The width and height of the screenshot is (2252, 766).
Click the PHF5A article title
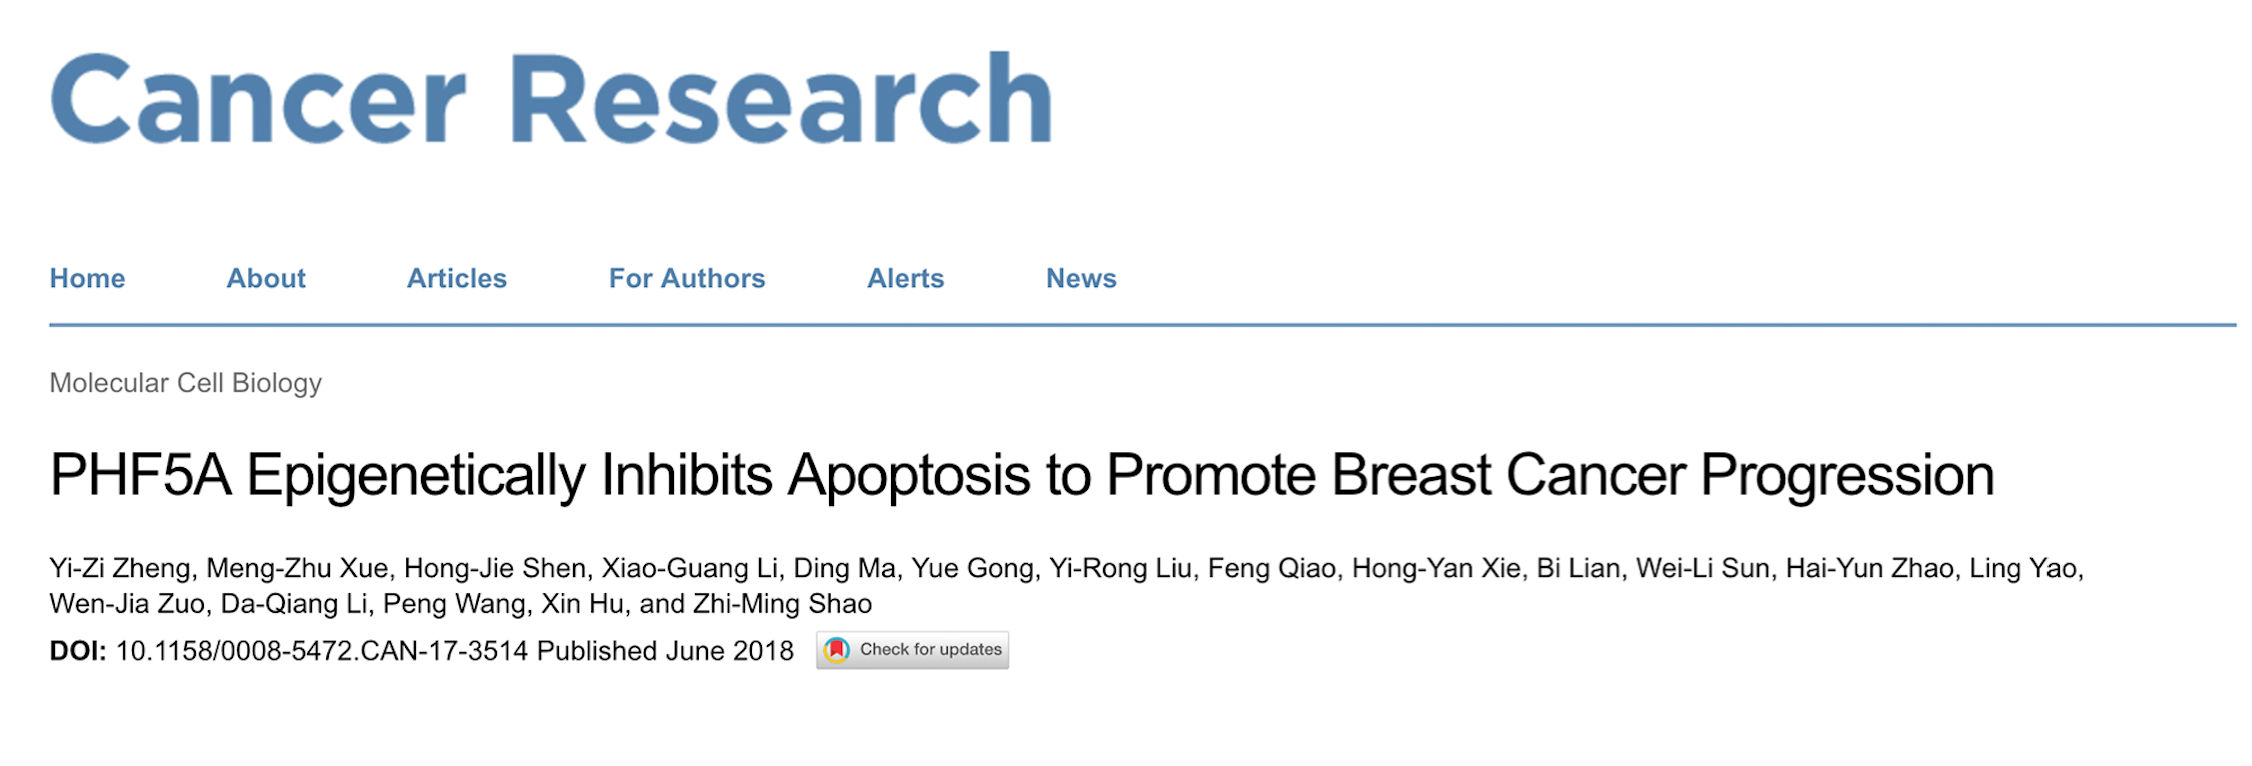[1022, 475]
